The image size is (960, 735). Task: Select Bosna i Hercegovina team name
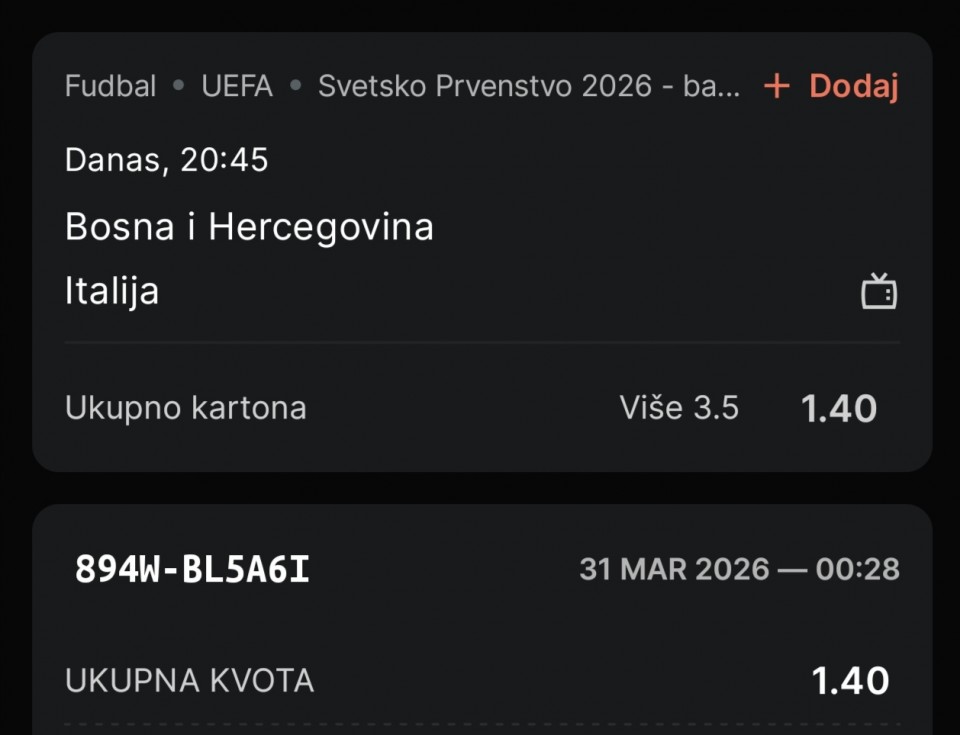coord(249,227)
